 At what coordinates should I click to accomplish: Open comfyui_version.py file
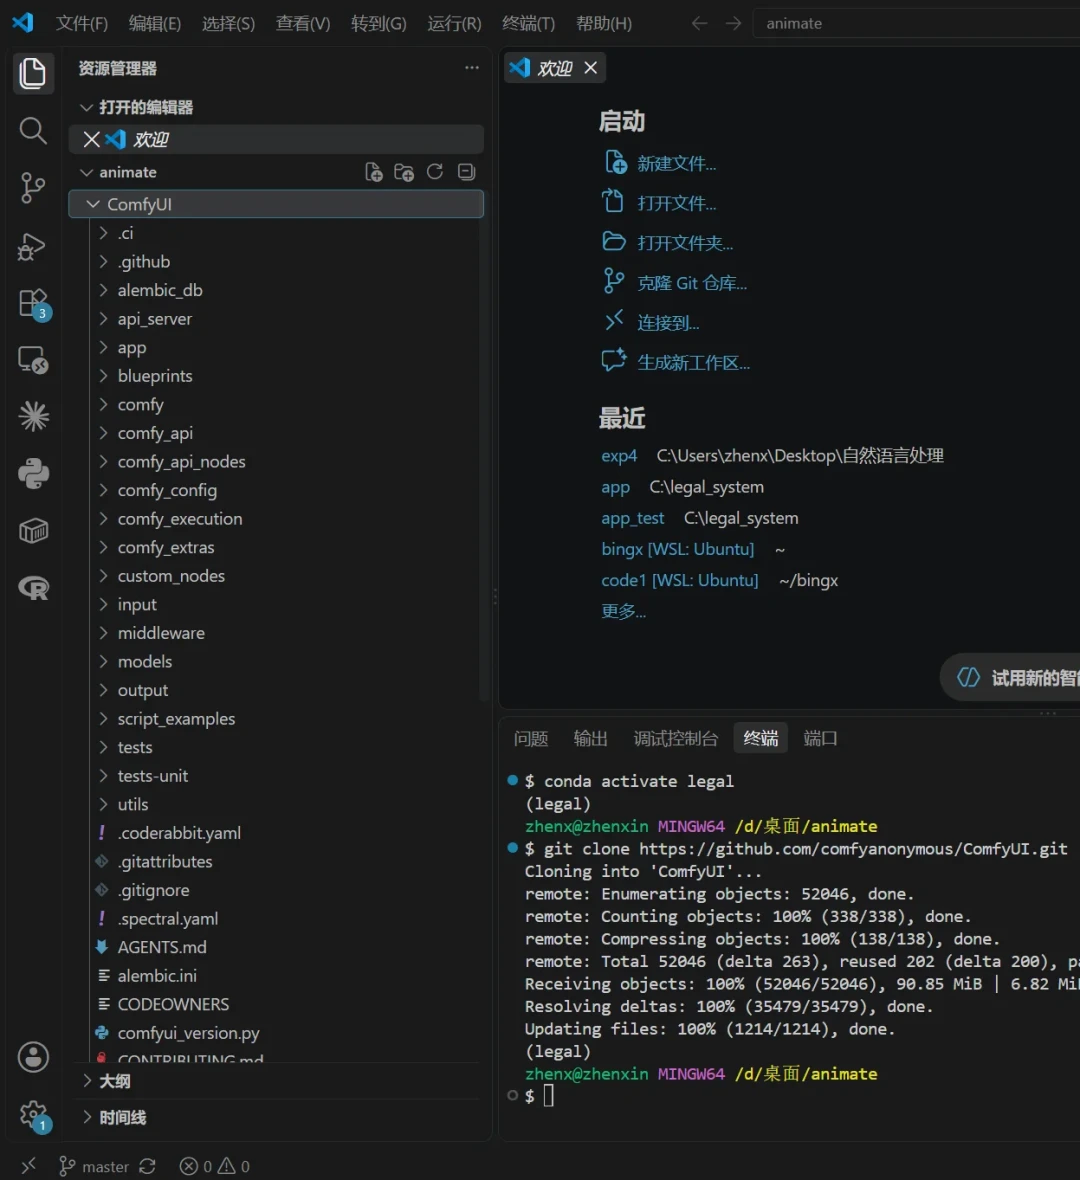coord(188,1033)
